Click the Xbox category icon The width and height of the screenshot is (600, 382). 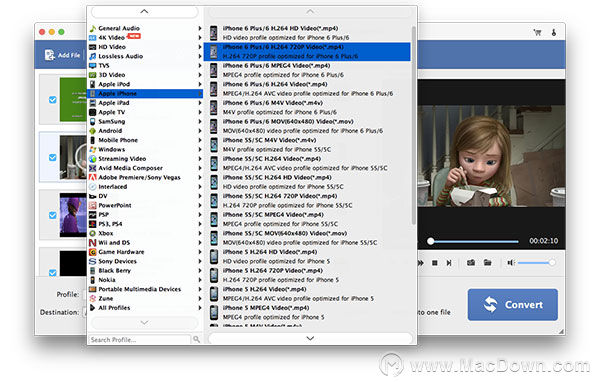tap(93, 233)
